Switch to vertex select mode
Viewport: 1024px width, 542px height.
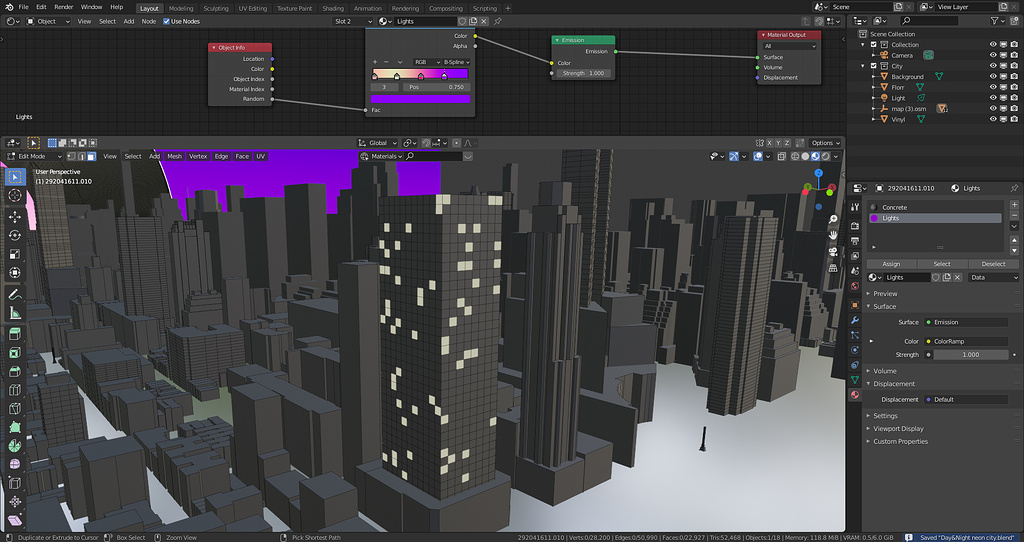72,156
